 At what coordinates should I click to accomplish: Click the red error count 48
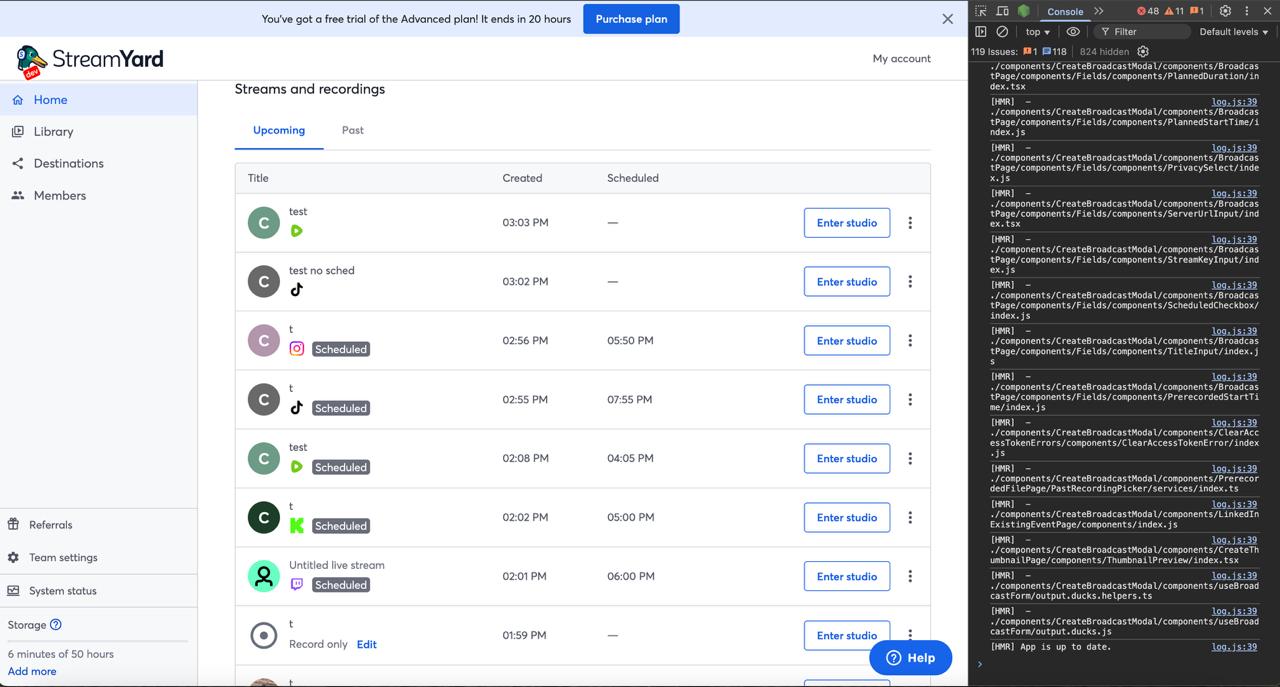tap(1148, 11)
